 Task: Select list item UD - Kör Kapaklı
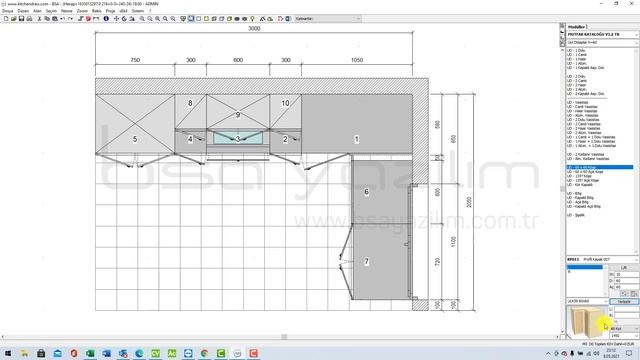pyautogui.click(x=580, y=185)
